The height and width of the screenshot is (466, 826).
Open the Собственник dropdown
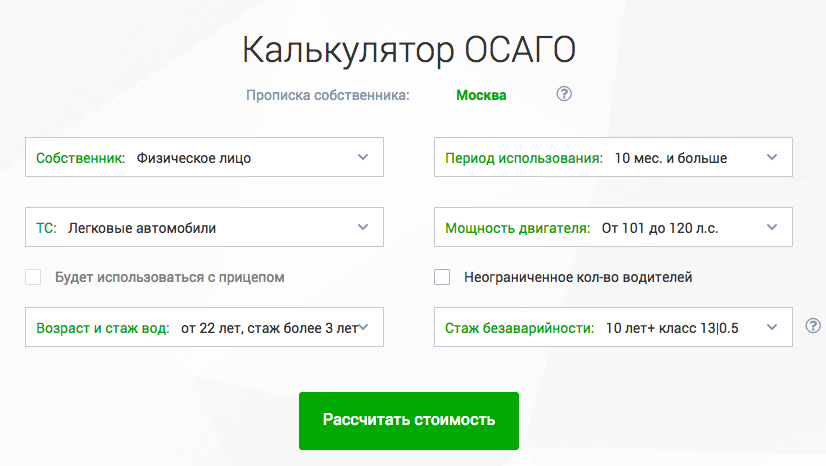click(x=203, y=157)
